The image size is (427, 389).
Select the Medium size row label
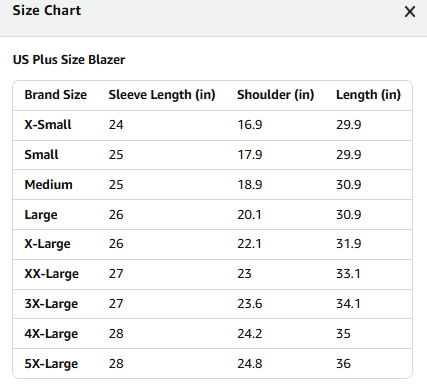point(49,185)
